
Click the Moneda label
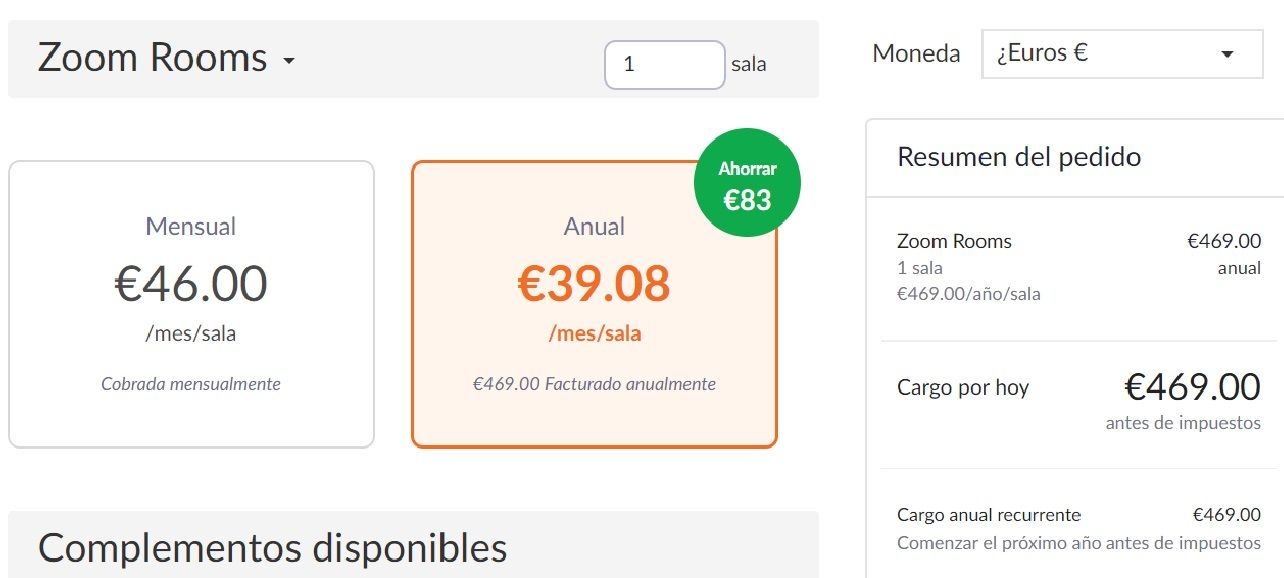(916, 54)
